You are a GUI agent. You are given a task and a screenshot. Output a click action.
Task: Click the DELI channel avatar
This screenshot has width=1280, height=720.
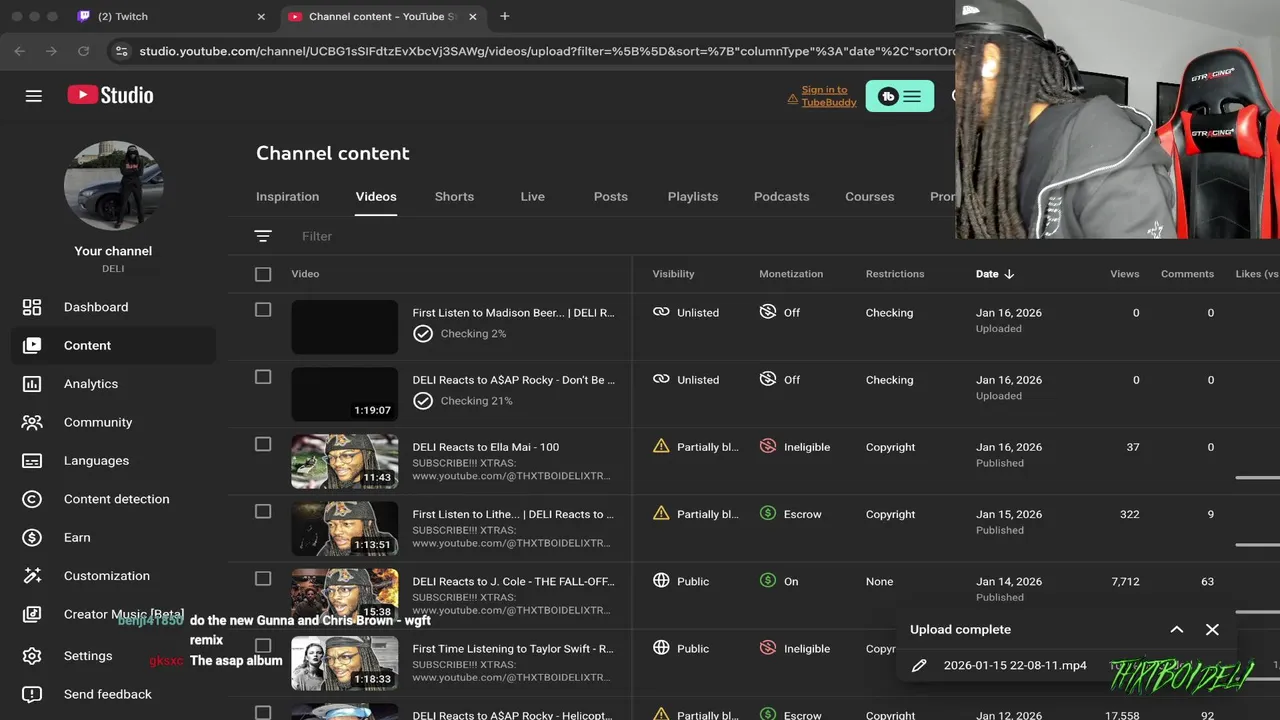click(113, 186)
